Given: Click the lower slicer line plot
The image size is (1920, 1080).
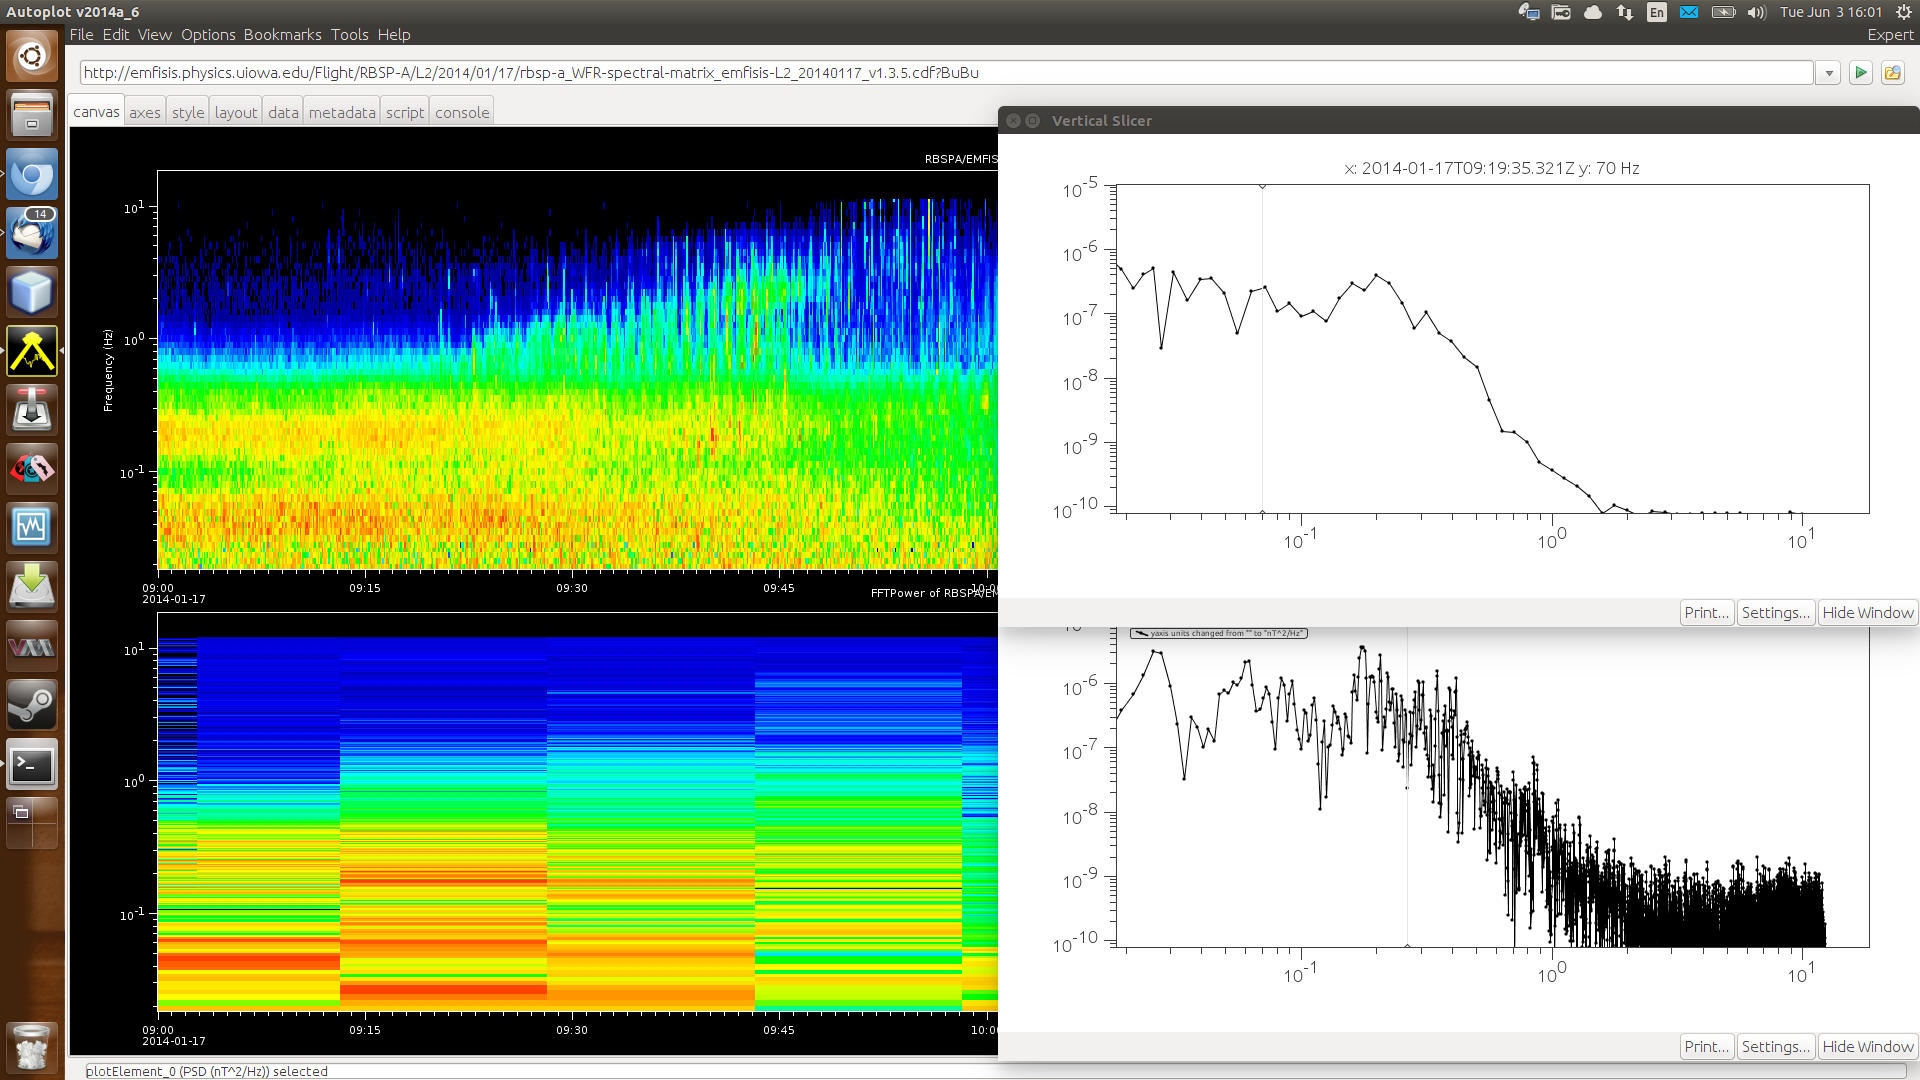Looking at the screenshot, I should [1492, 787].
